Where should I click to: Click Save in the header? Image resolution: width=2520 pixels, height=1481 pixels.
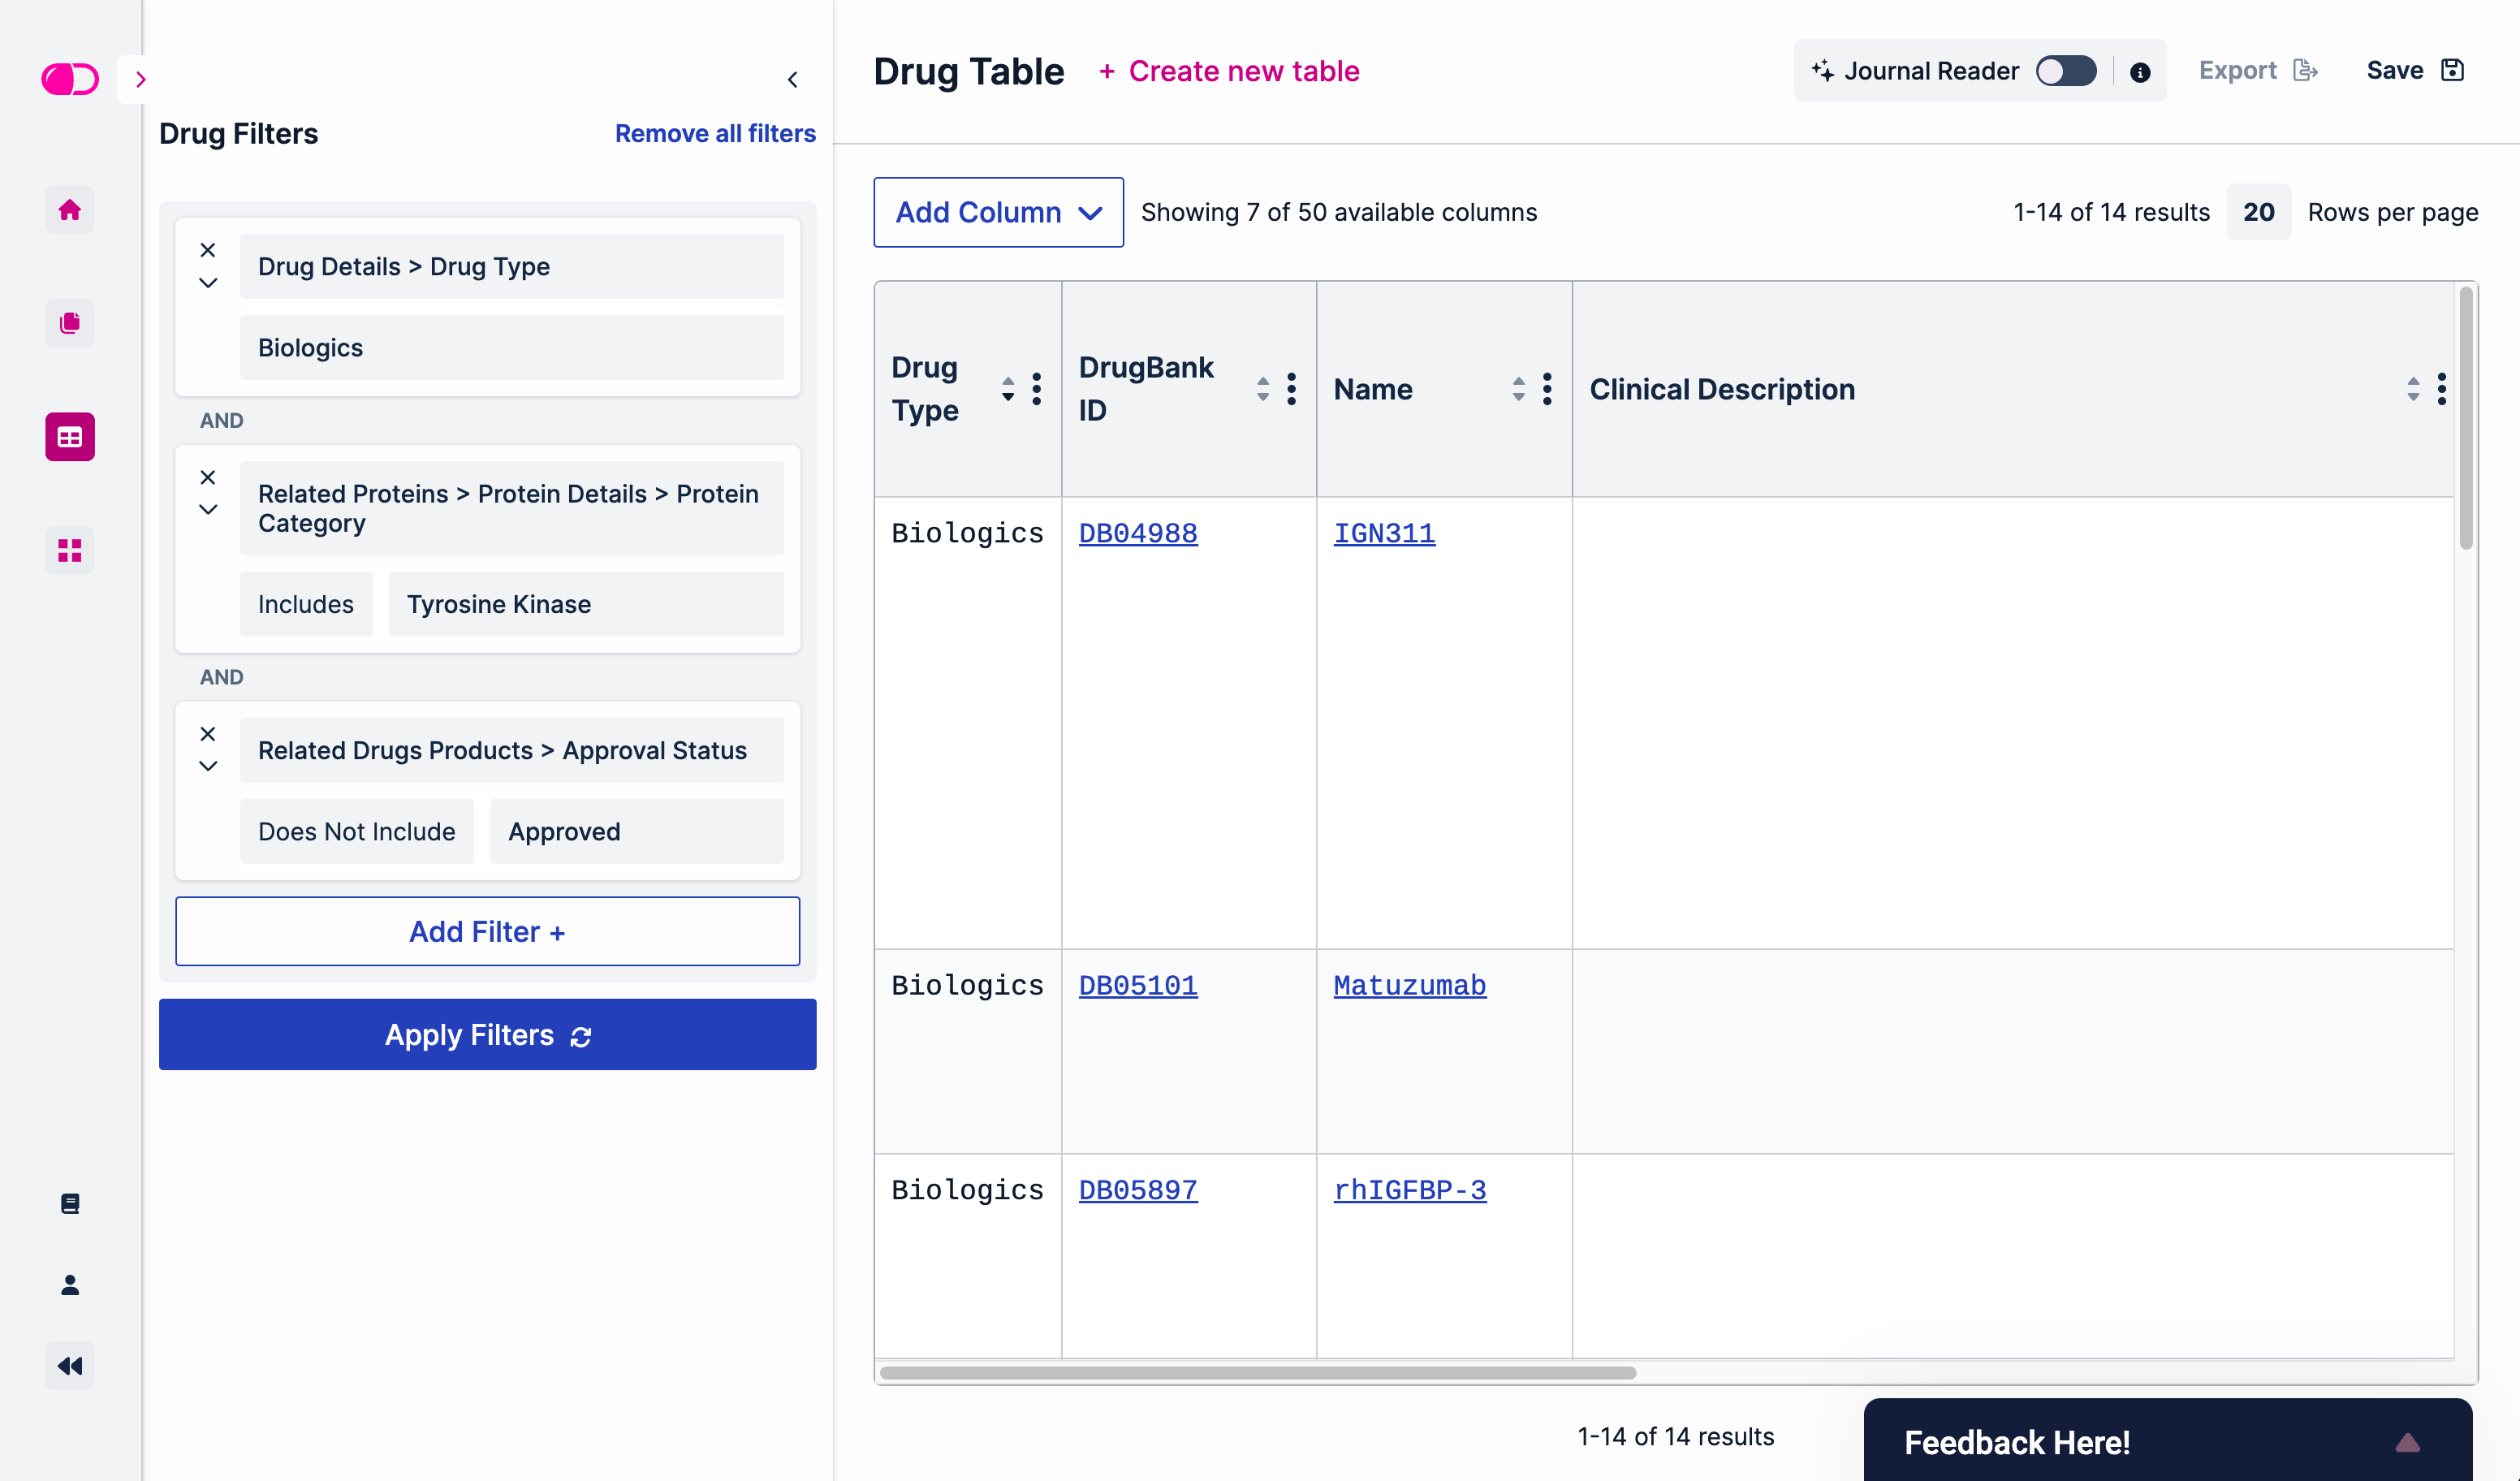(x=2413, y=71)
